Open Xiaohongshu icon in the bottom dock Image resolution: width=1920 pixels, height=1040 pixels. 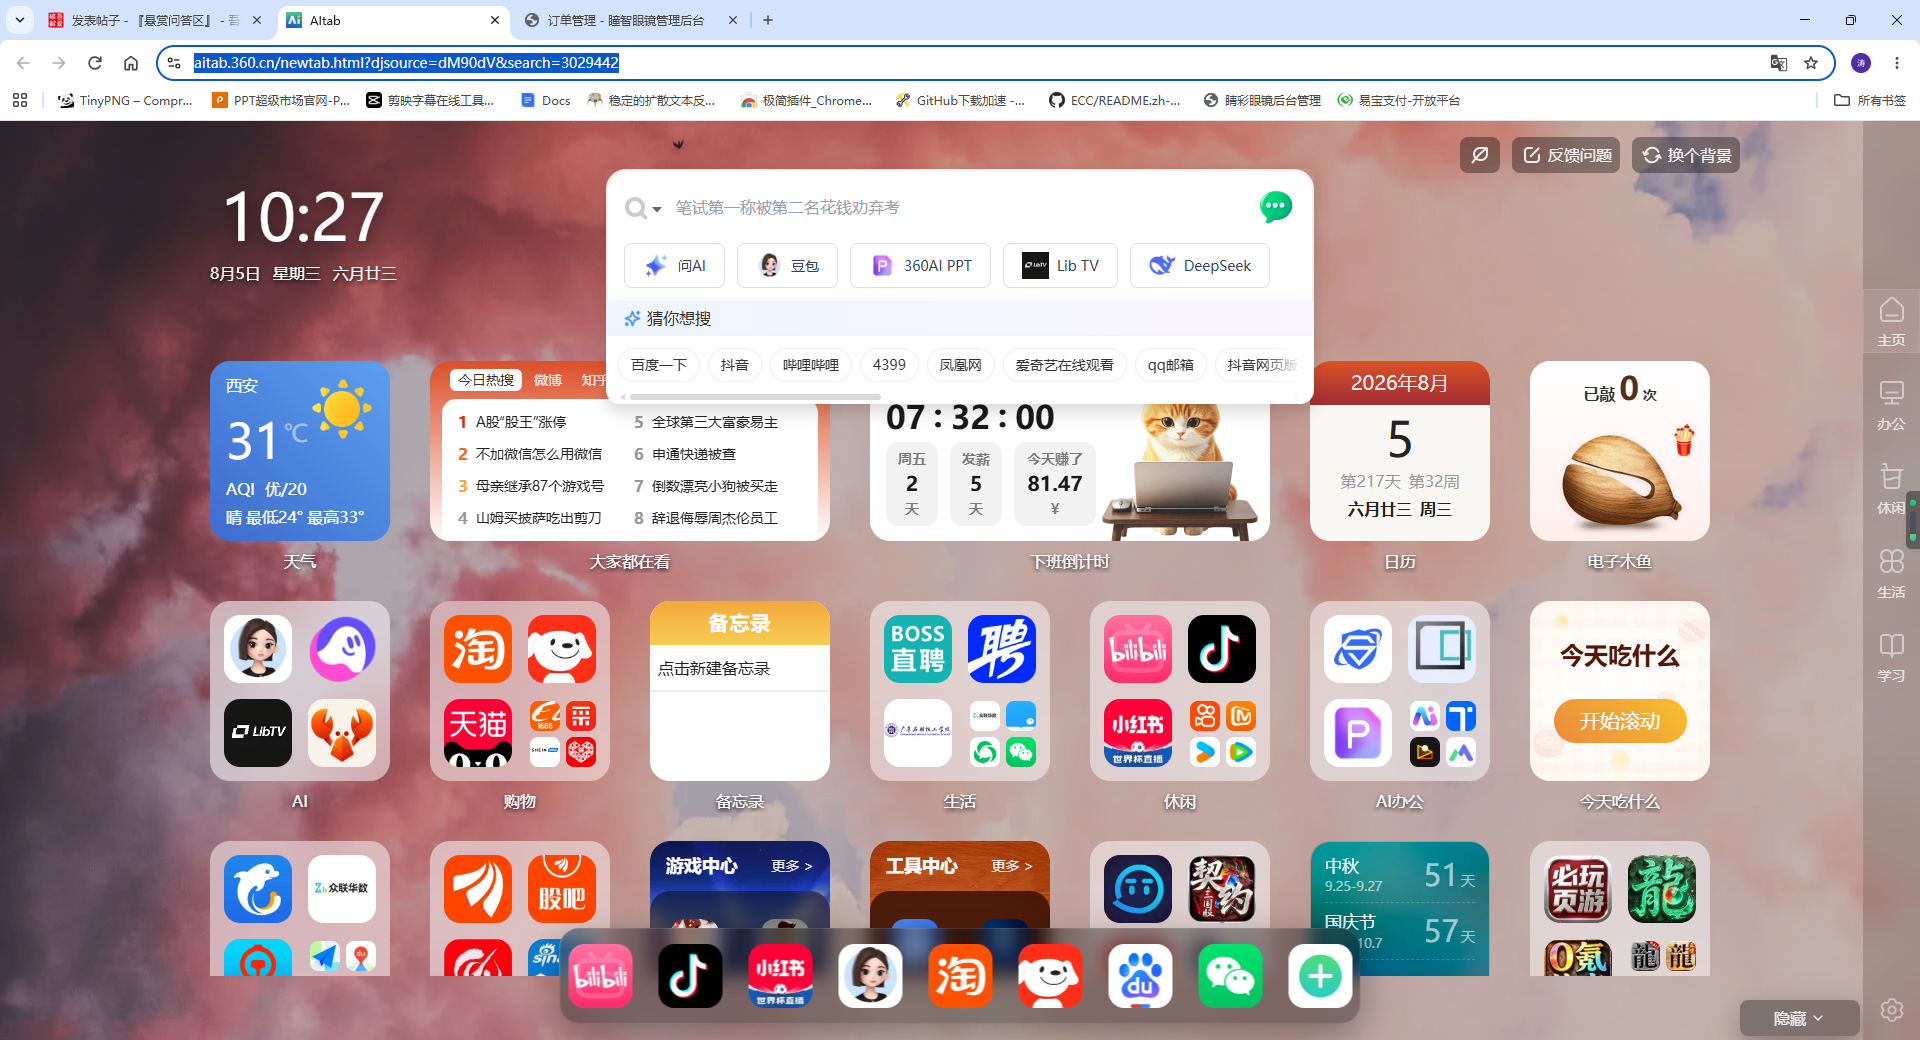click(x=780, y=976)
